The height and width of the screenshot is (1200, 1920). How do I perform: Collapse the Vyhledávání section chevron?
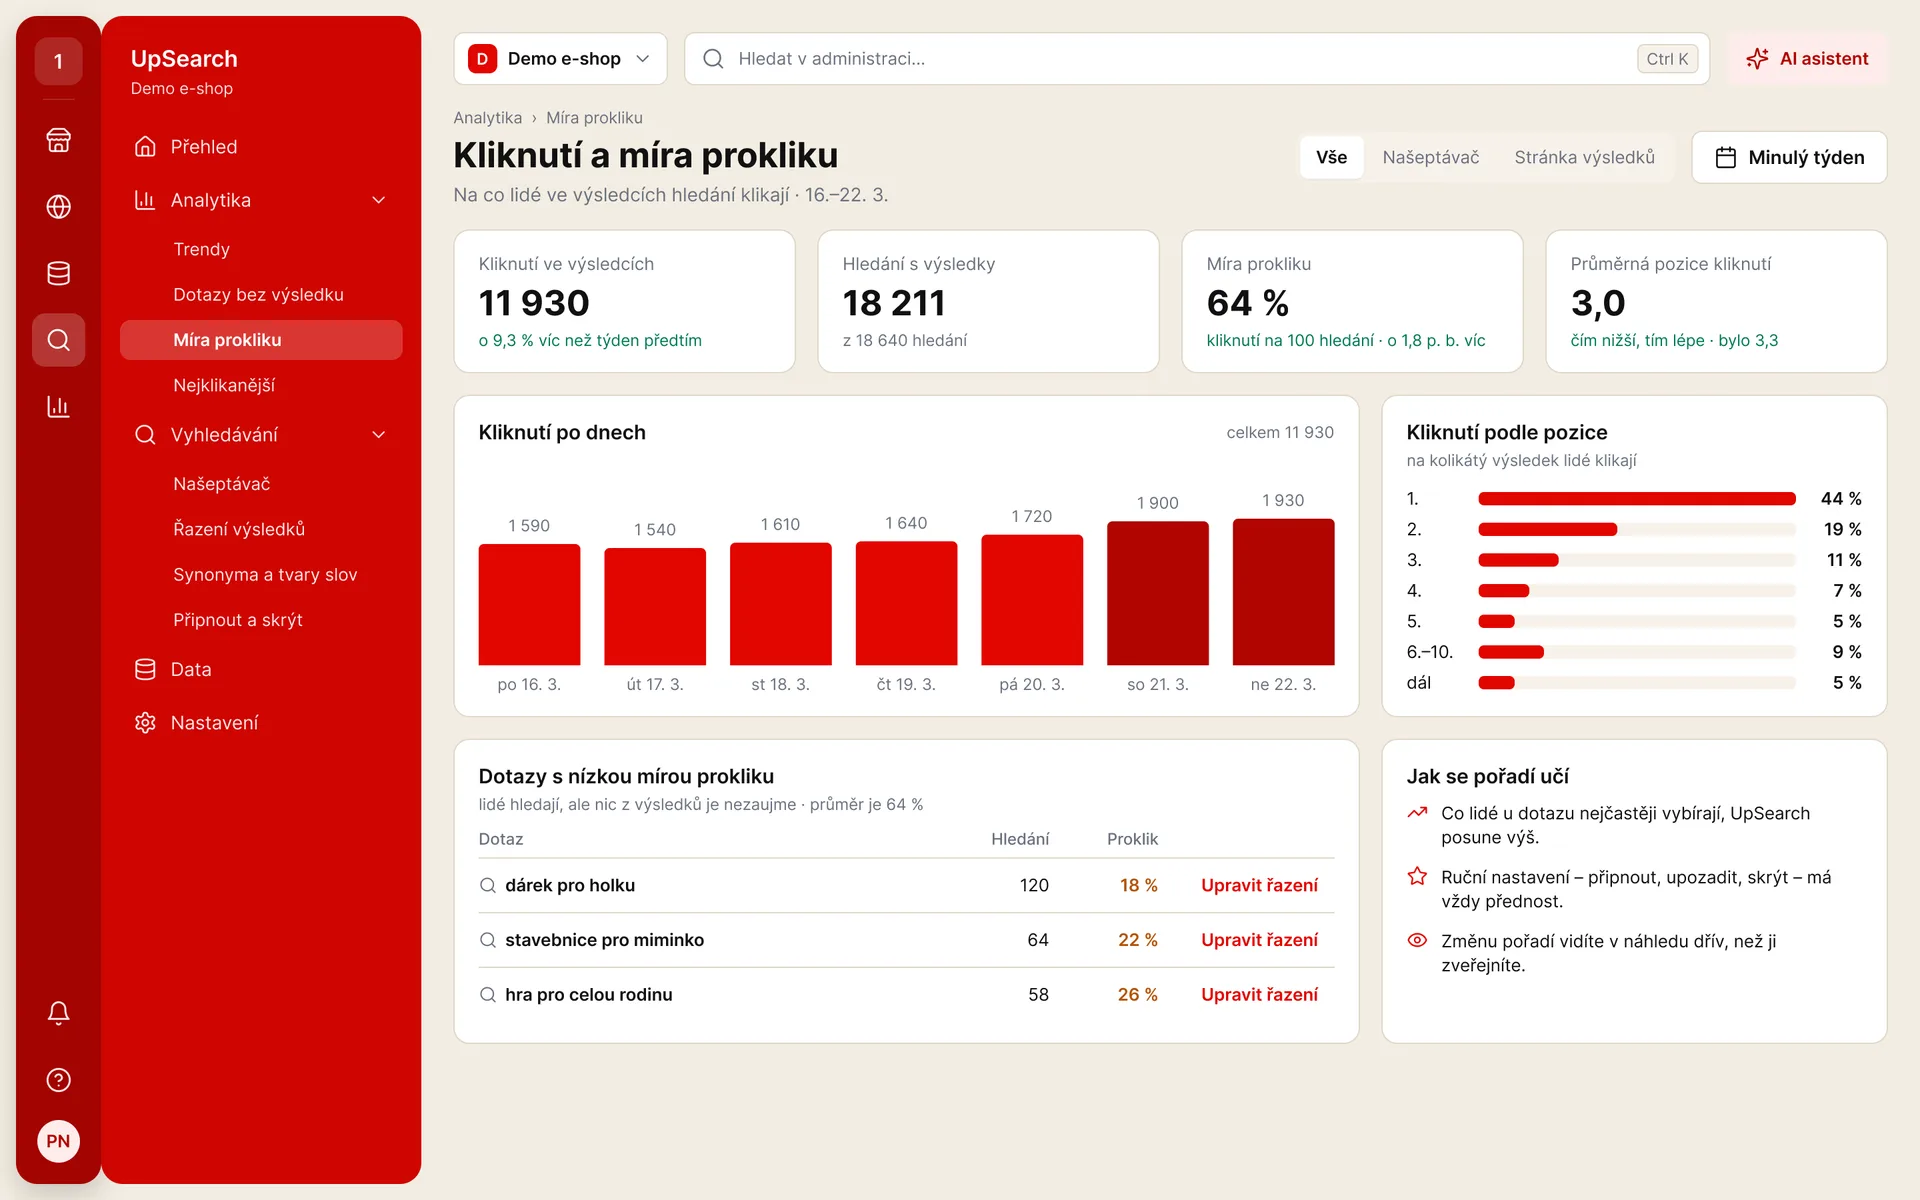[379, 435]
